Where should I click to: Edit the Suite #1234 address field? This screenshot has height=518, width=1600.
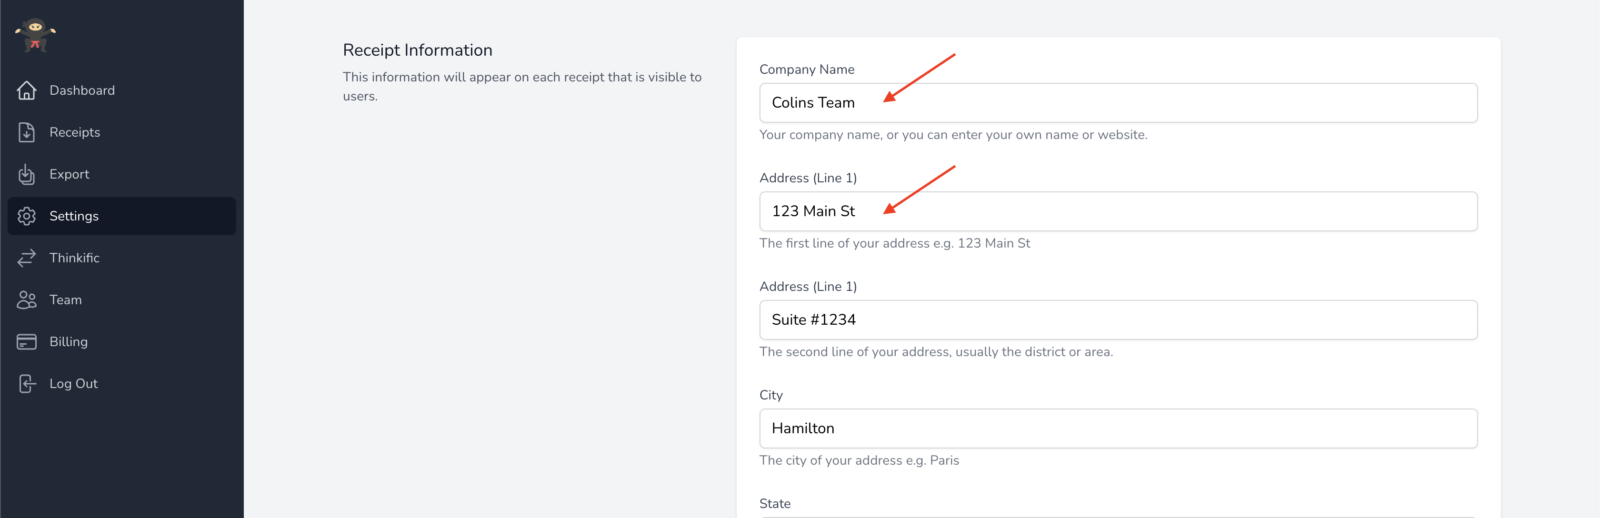[1118, 320]
